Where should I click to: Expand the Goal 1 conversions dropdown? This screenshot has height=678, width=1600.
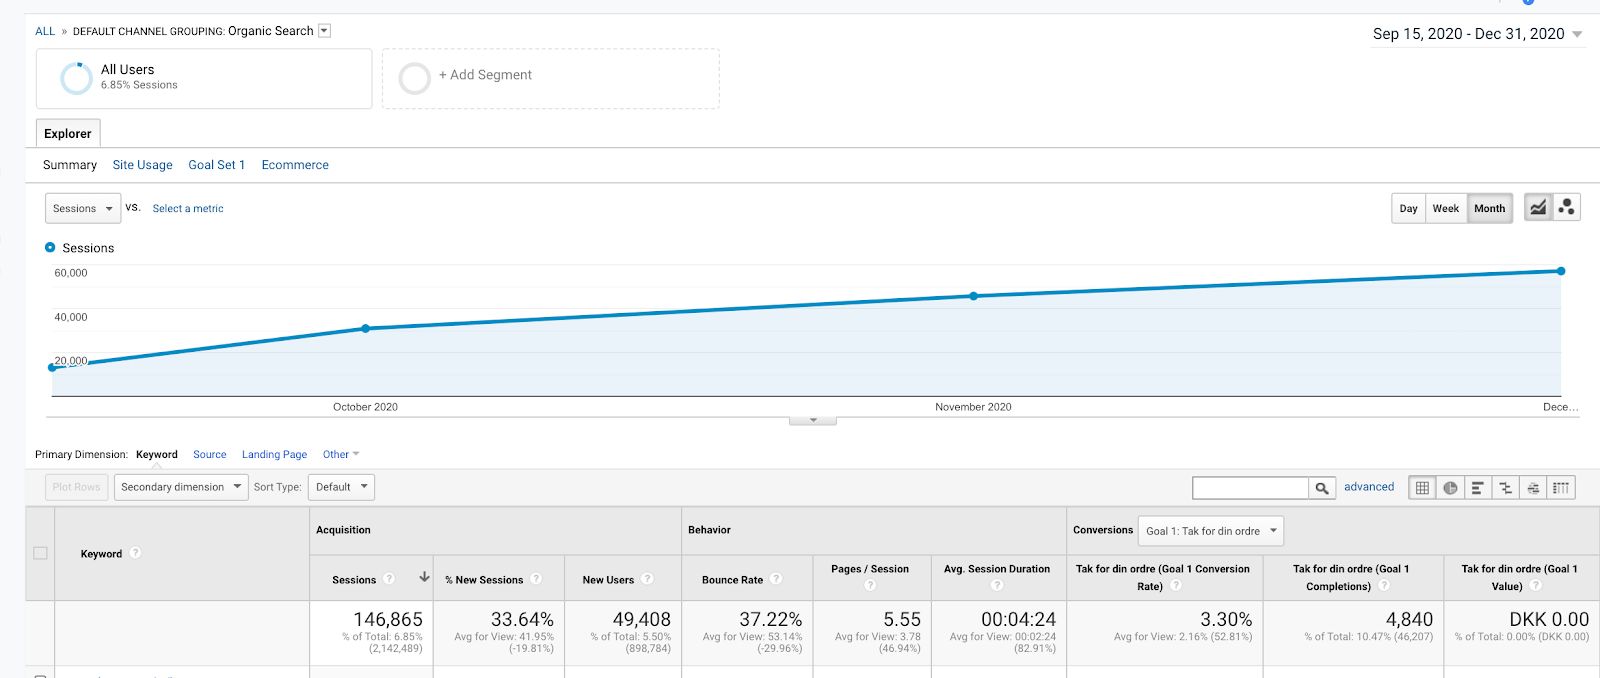click(x=1211, y=531)
